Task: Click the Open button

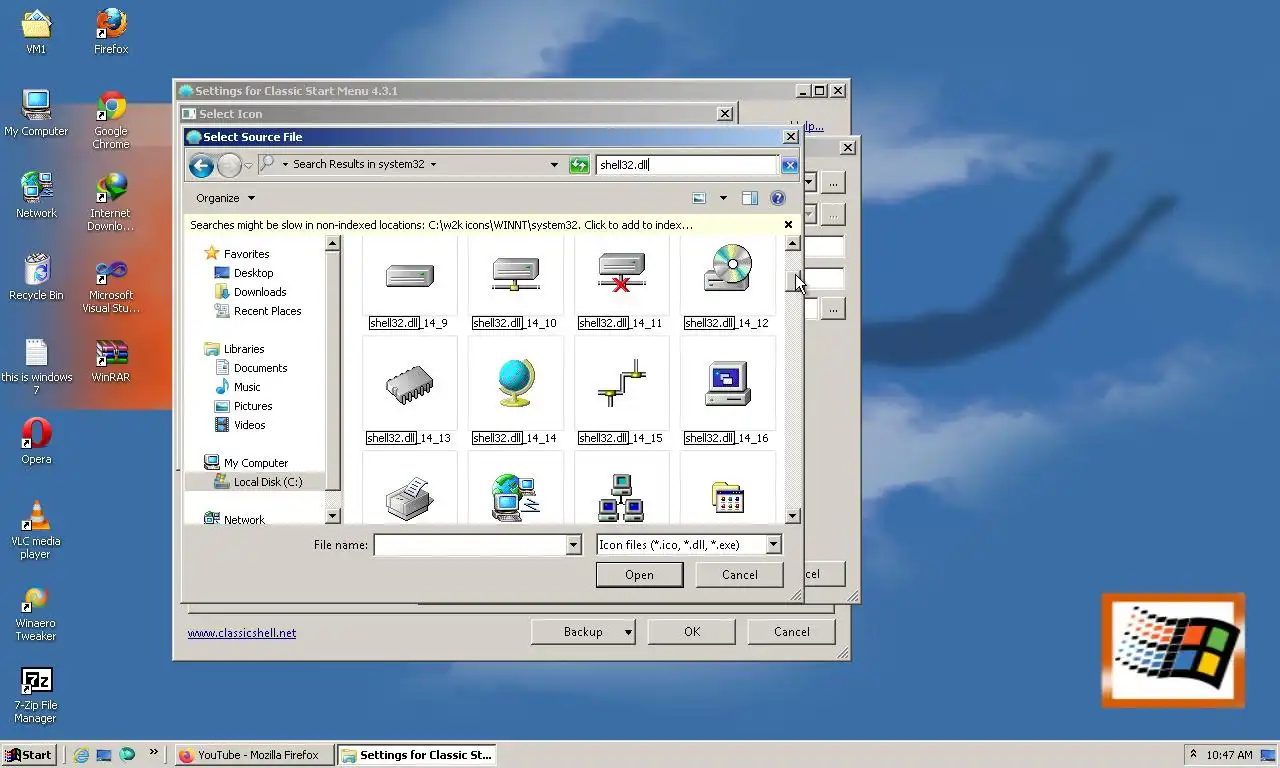Action: pos(639,575)
